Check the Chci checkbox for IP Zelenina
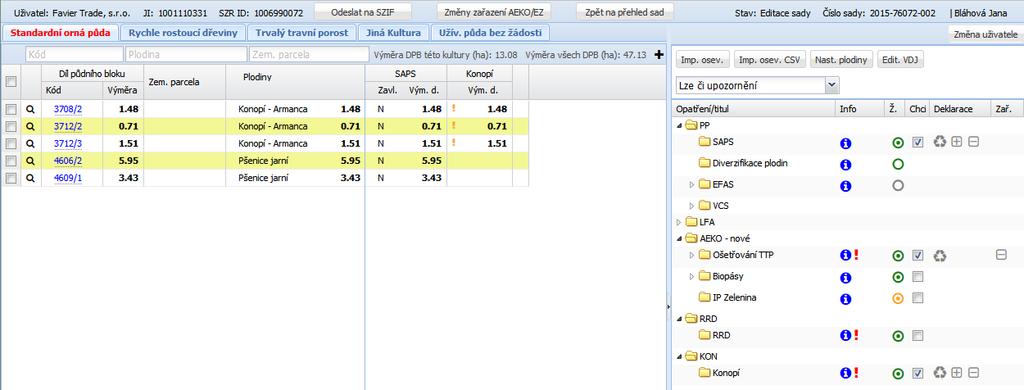The width and height of the screenshot is (1024, 390). coord(918,299)
